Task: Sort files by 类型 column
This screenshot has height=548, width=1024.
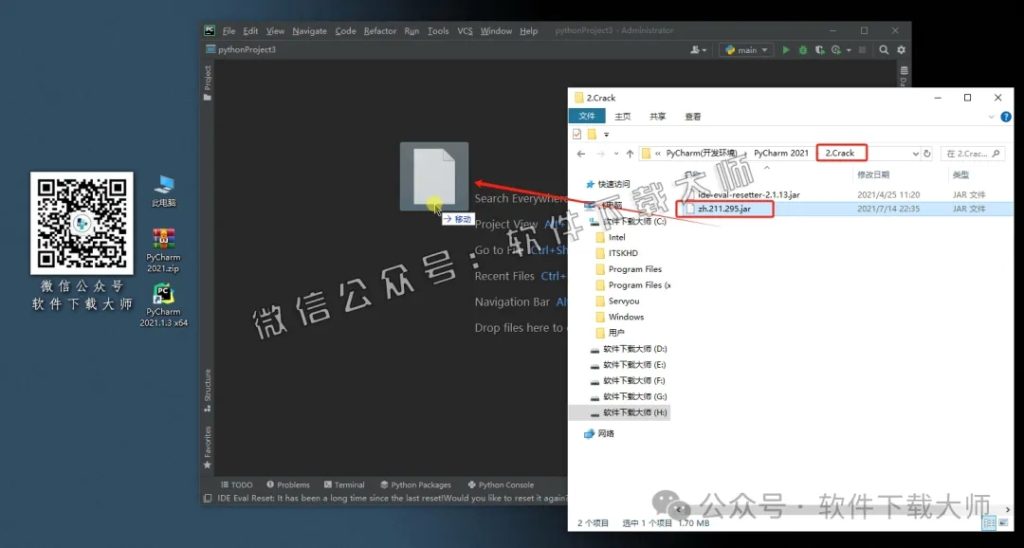Action: tap(961, 175)
